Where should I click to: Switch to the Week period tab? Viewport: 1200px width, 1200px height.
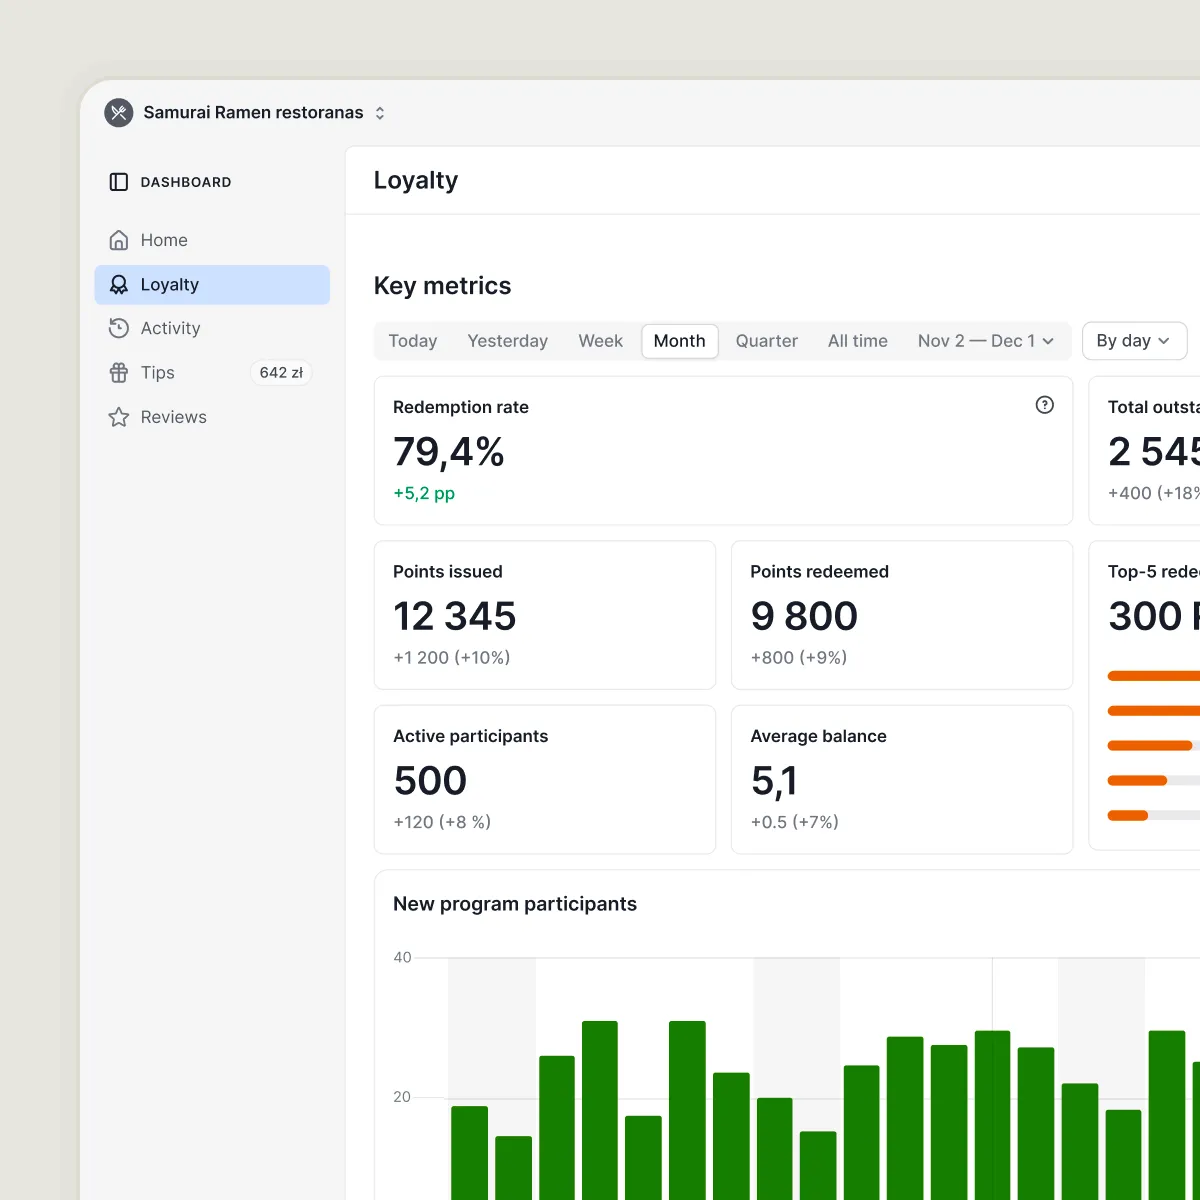[x=601, y=341]
